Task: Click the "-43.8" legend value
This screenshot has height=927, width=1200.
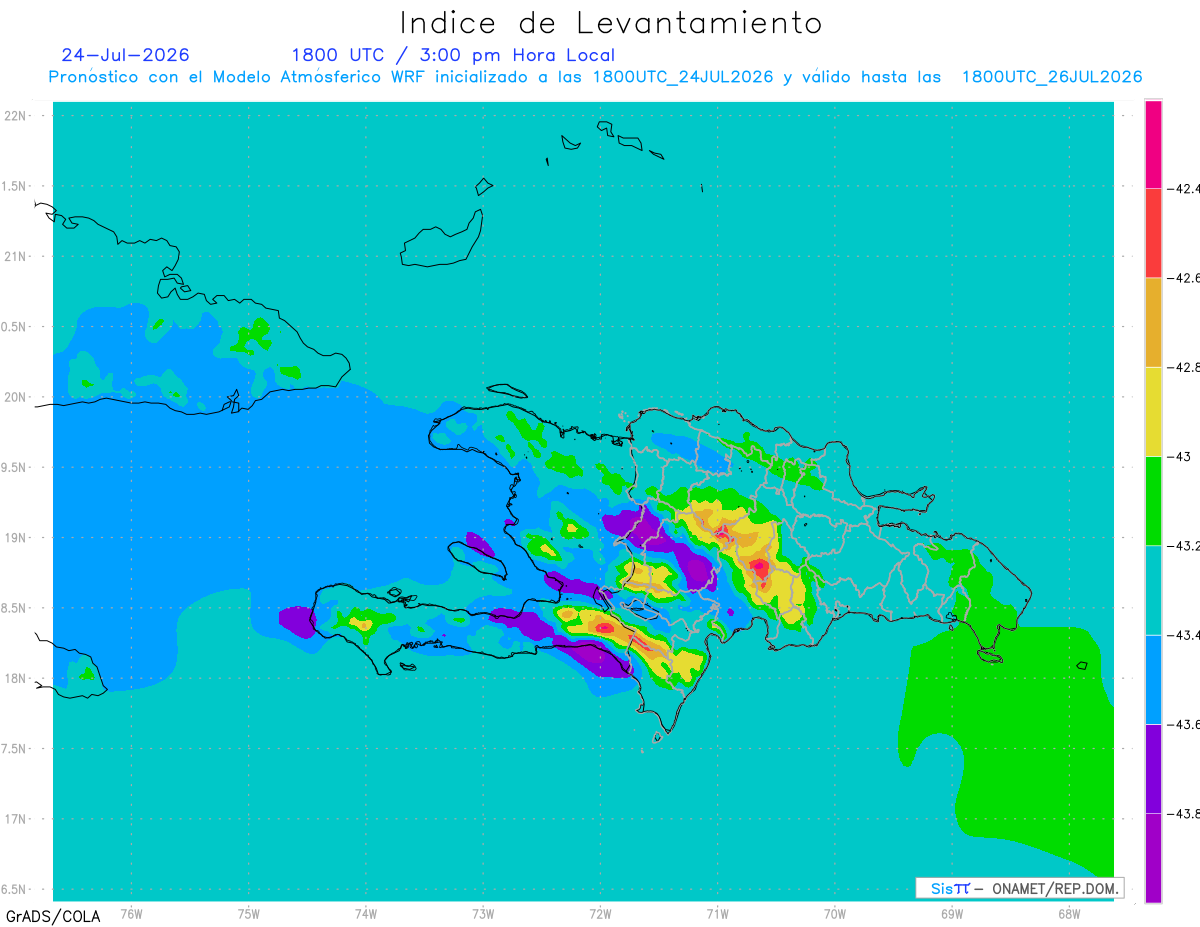Action: tap(1183, 814)
